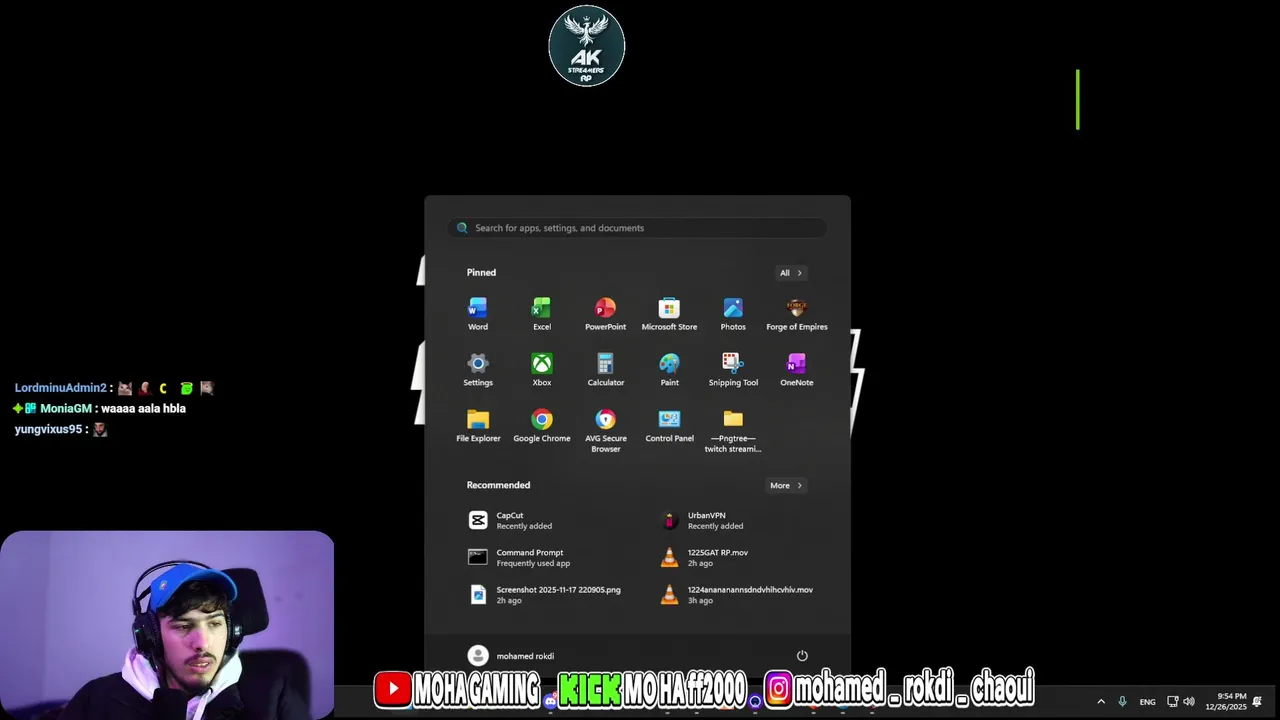Open the network tray icon

[1173, 702]
